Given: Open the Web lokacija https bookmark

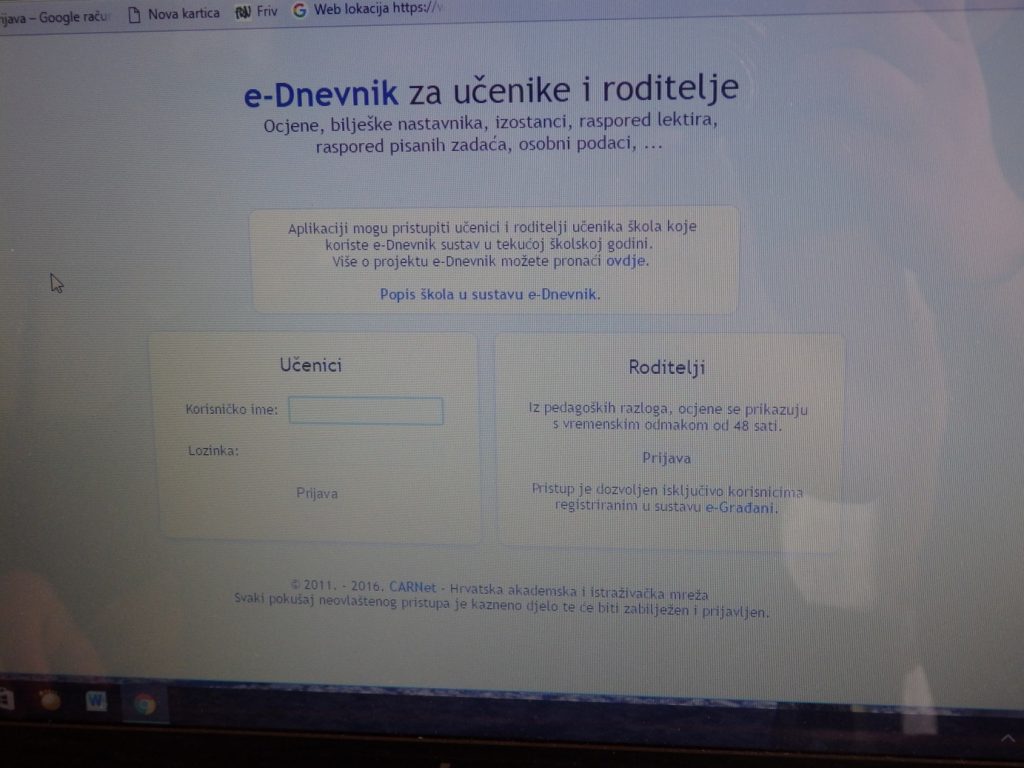Looking at the screenshot, I should [380, 11].
